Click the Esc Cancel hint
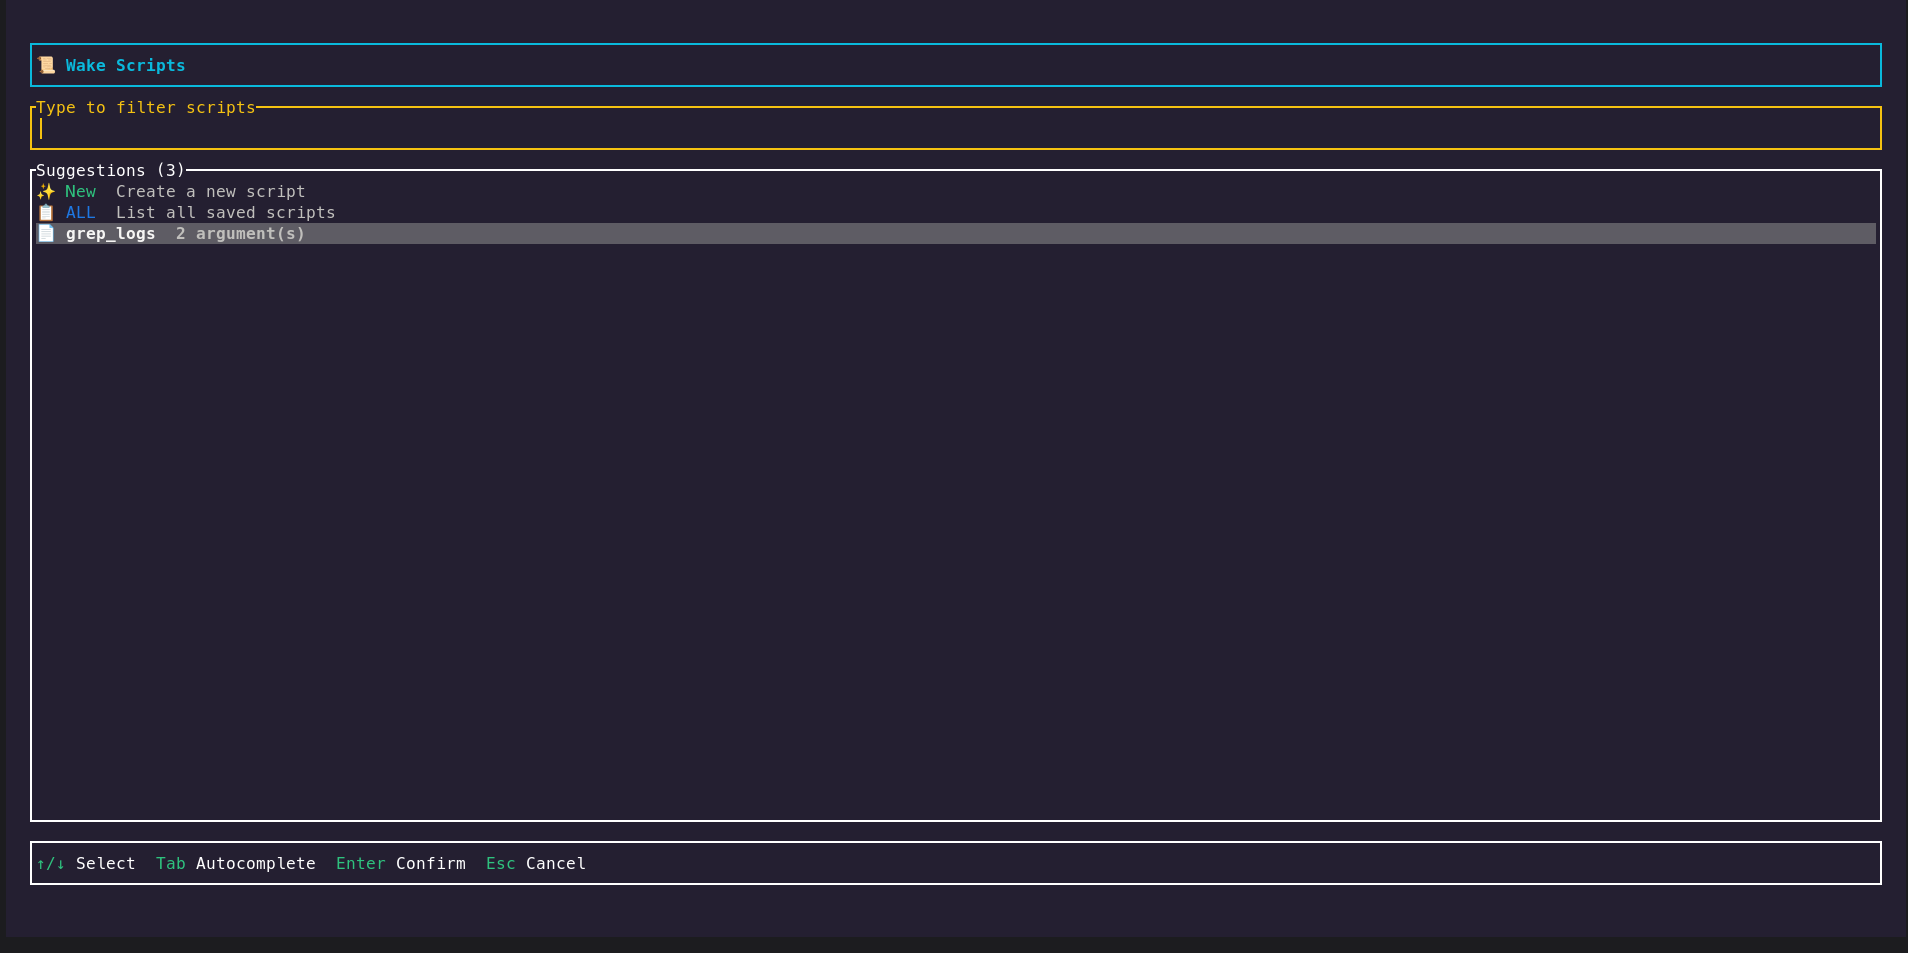 click(x=535, y=863)
